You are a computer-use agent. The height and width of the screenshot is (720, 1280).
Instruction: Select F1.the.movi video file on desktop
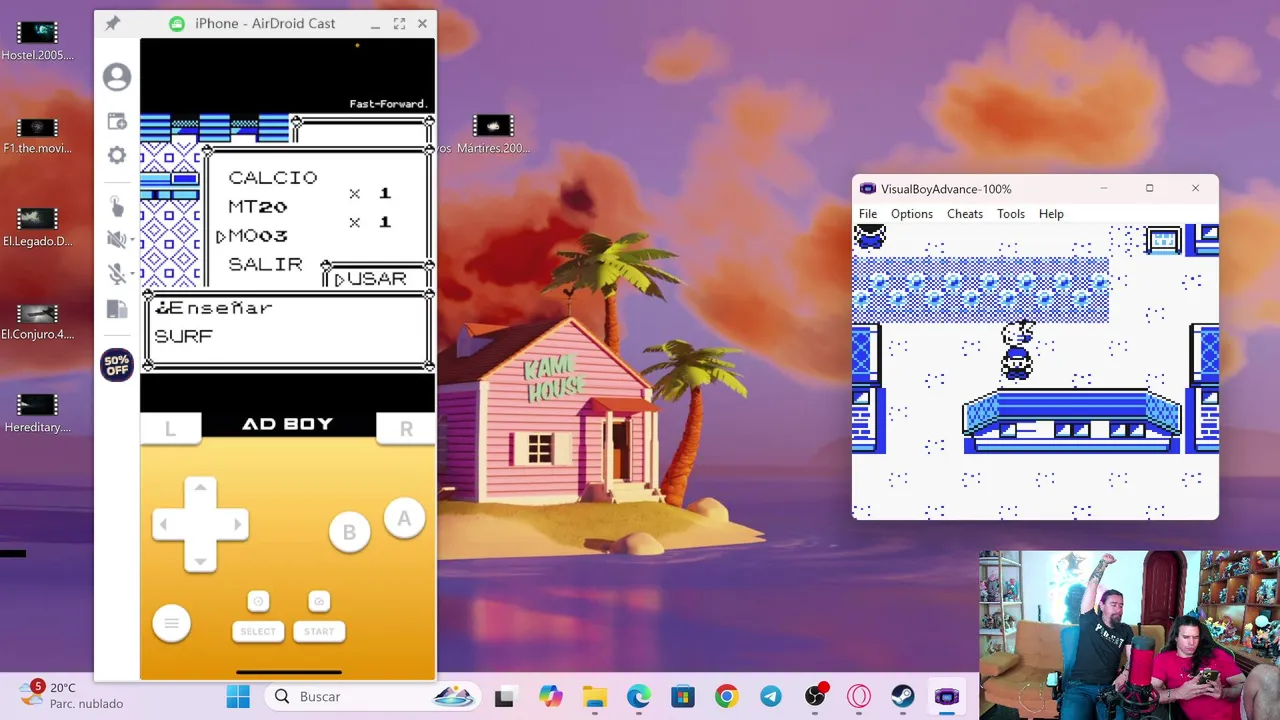37,136
